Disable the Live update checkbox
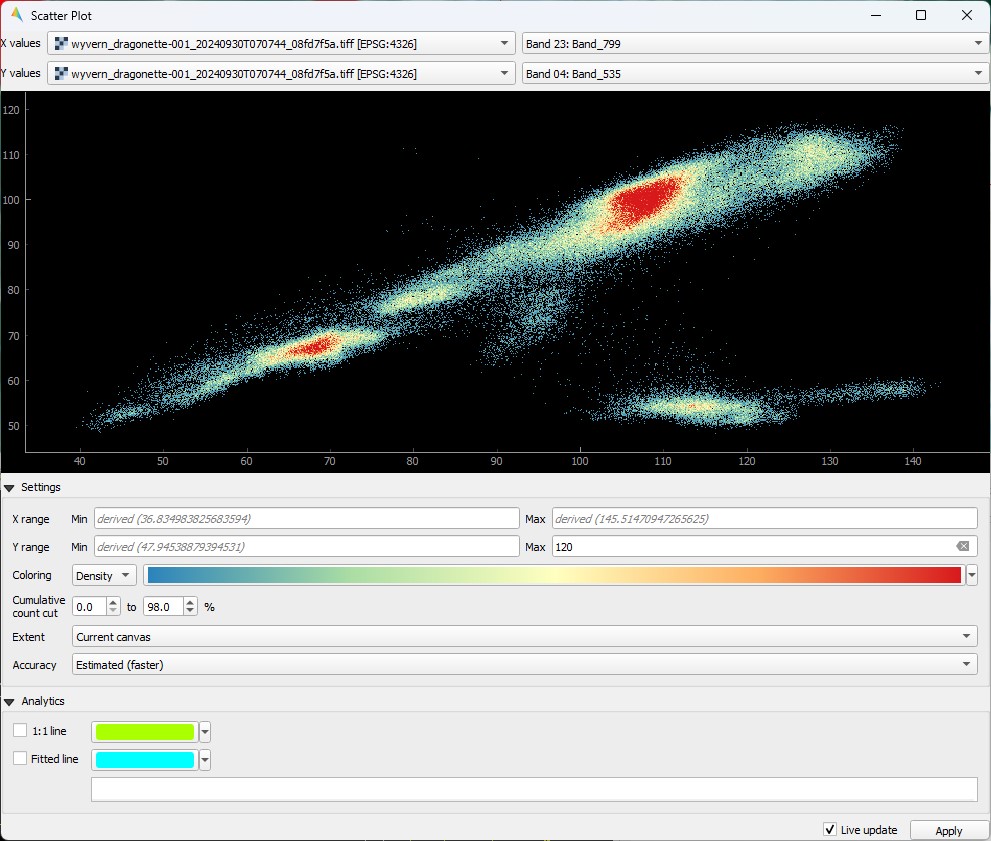Image resolution: width=991 pixels, height=841 pixels. tap(829, 830)
